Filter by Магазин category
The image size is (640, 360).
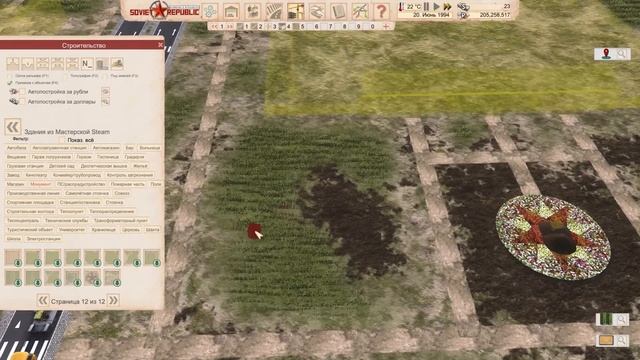[x=16, y=184]
